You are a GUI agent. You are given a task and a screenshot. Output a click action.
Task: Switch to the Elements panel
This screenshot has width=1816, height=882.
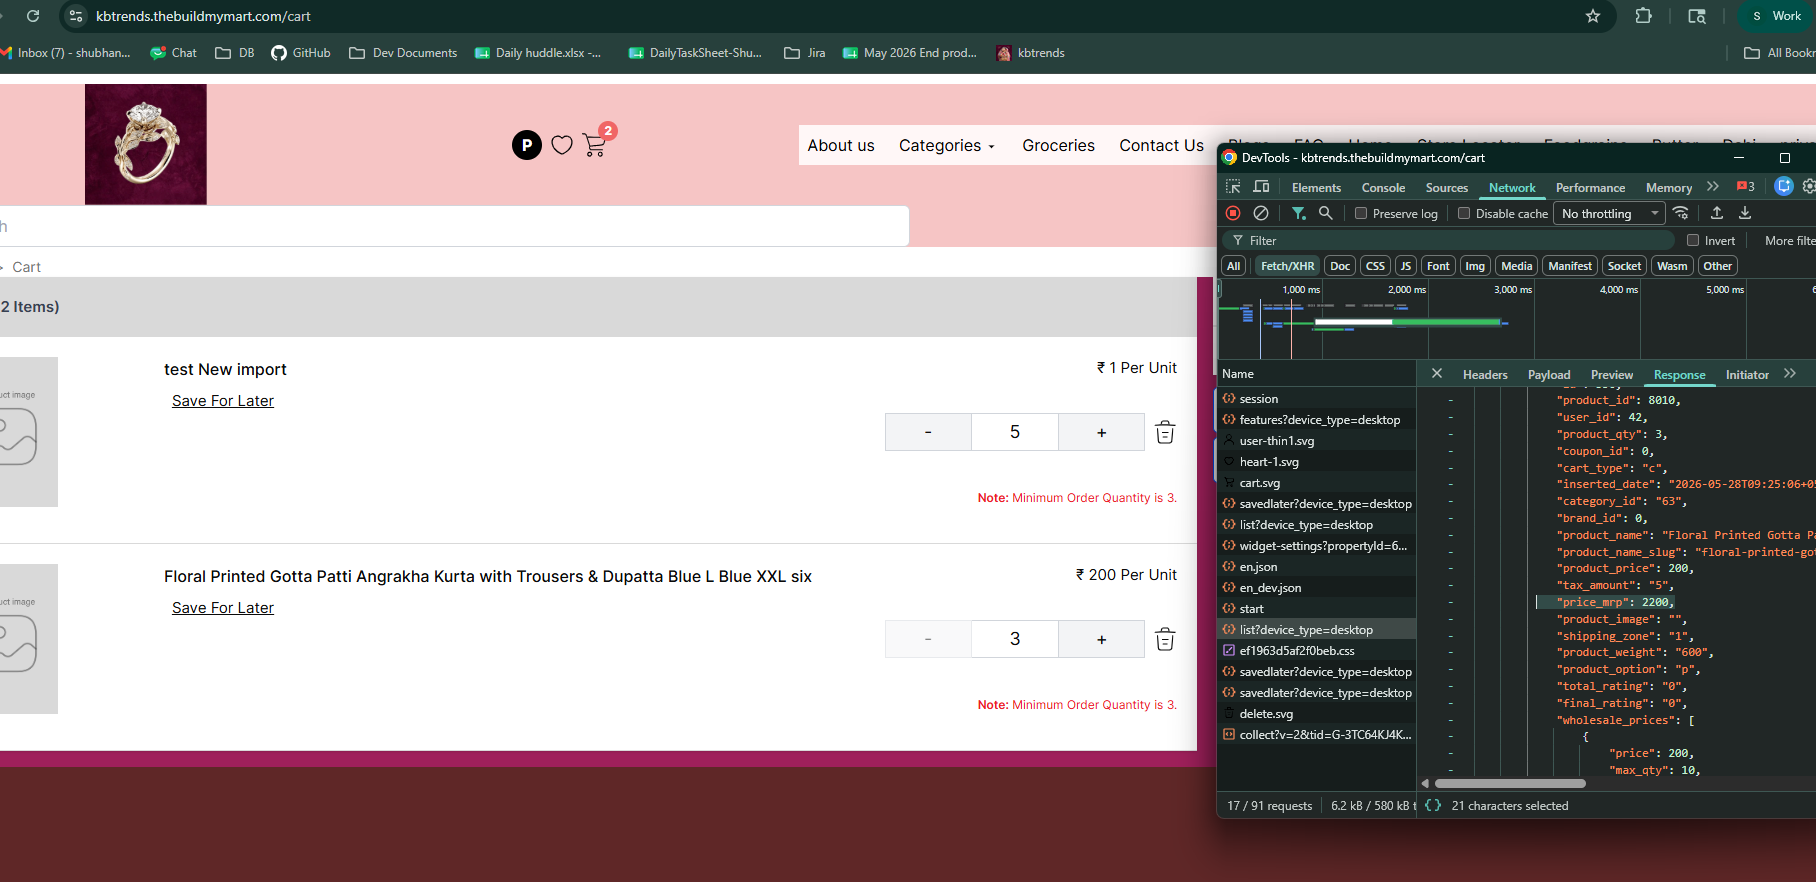coord(1316,187)
